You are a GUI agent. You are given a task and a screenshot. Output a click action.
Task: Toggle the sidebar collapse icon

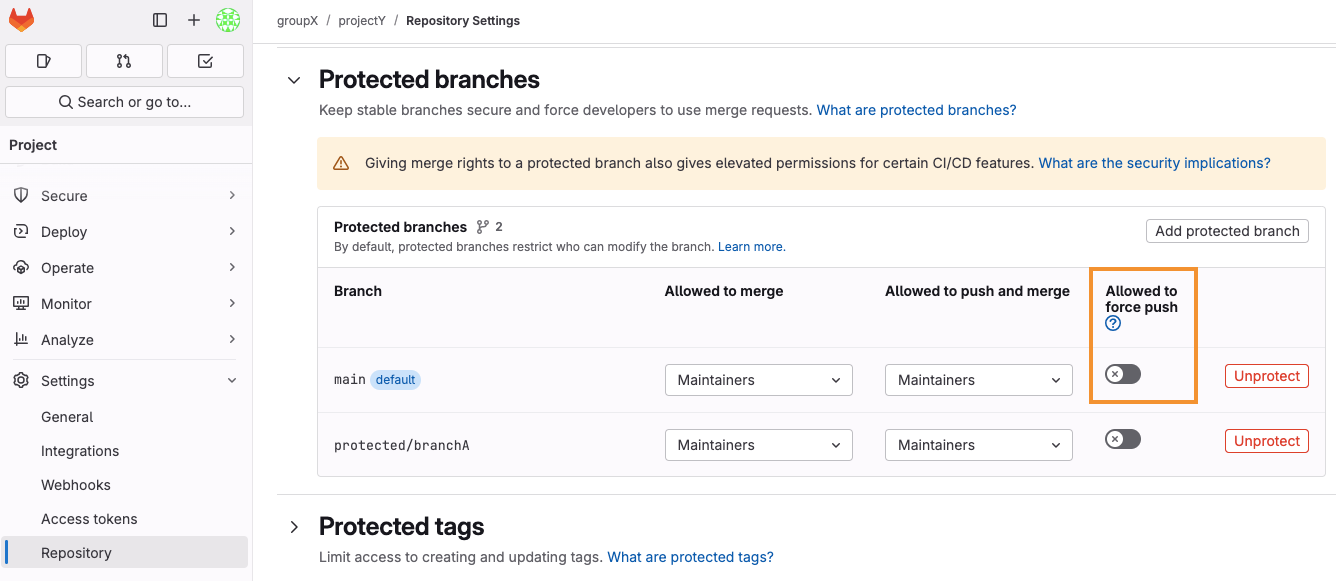click(160, 20)
